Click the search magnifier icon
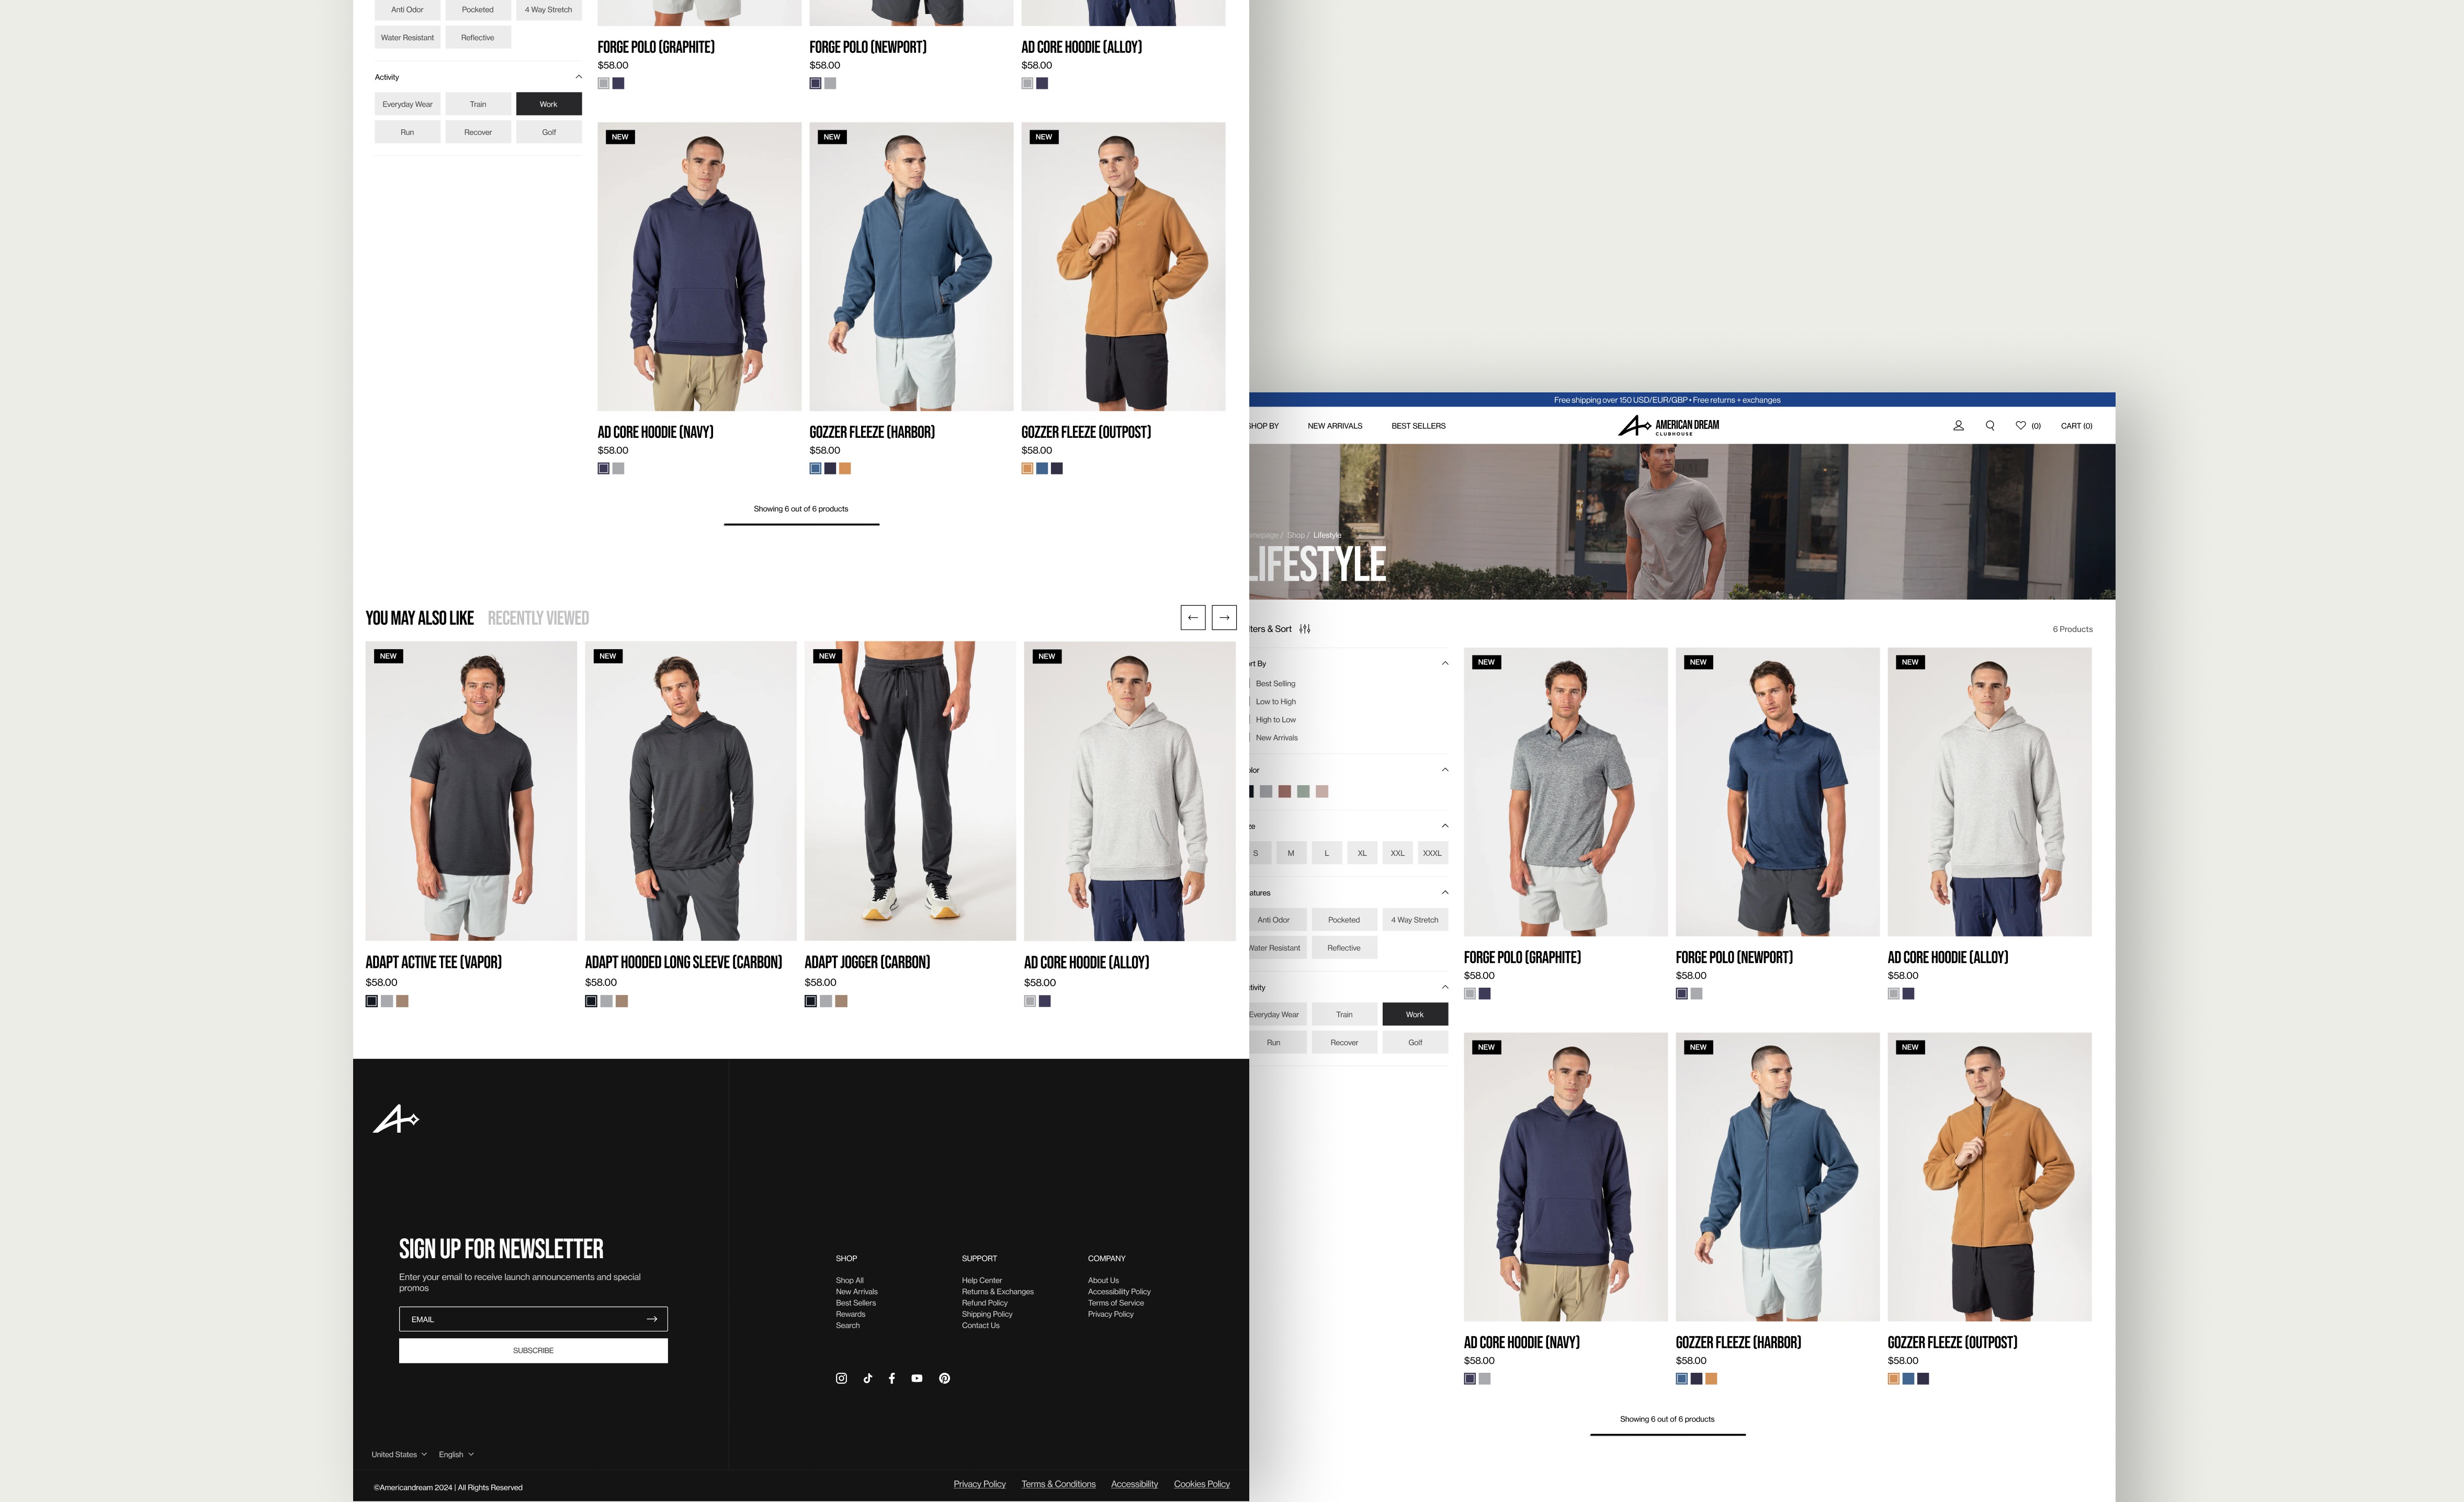 1990,426
